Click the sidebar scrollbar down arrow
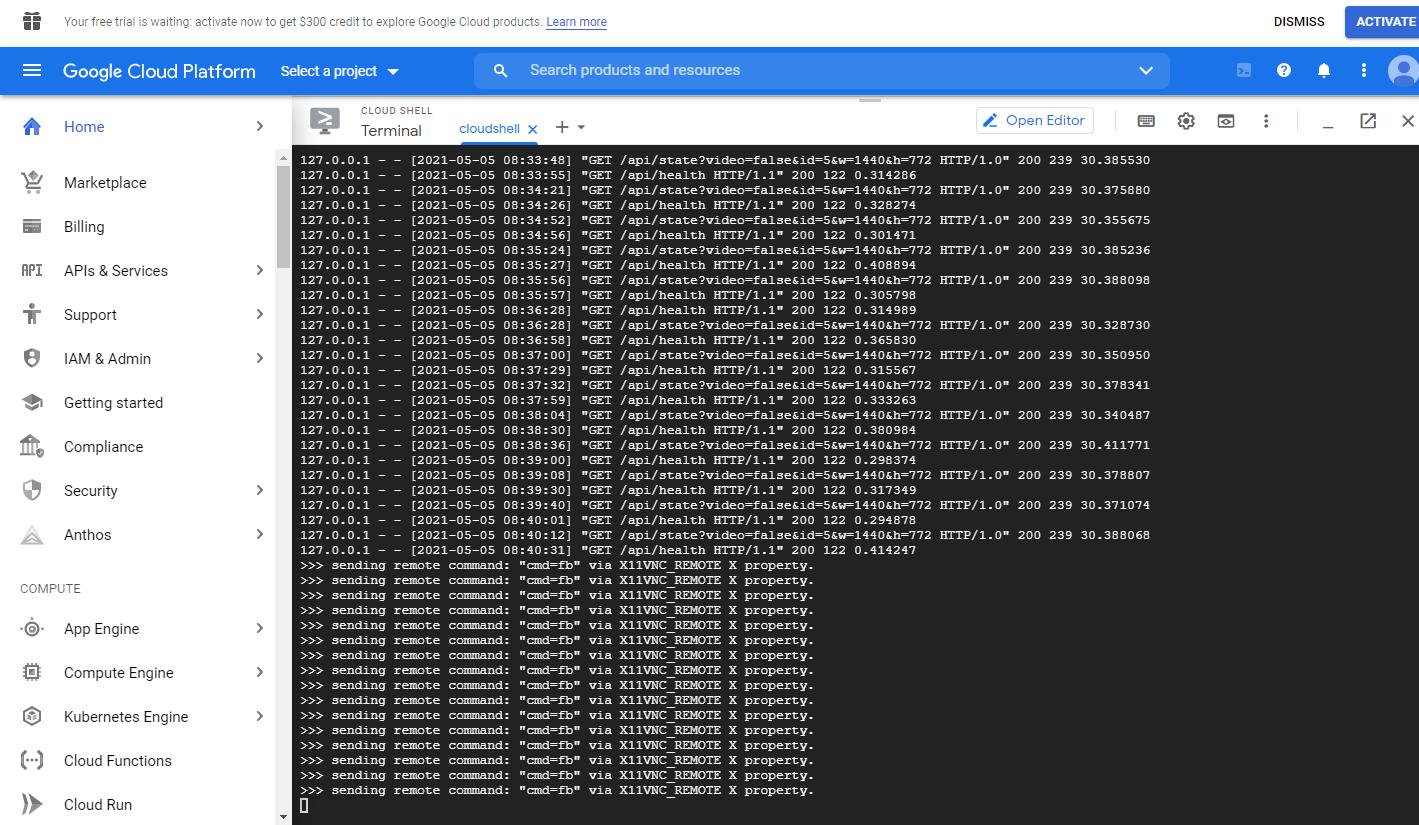 [283, 817]
